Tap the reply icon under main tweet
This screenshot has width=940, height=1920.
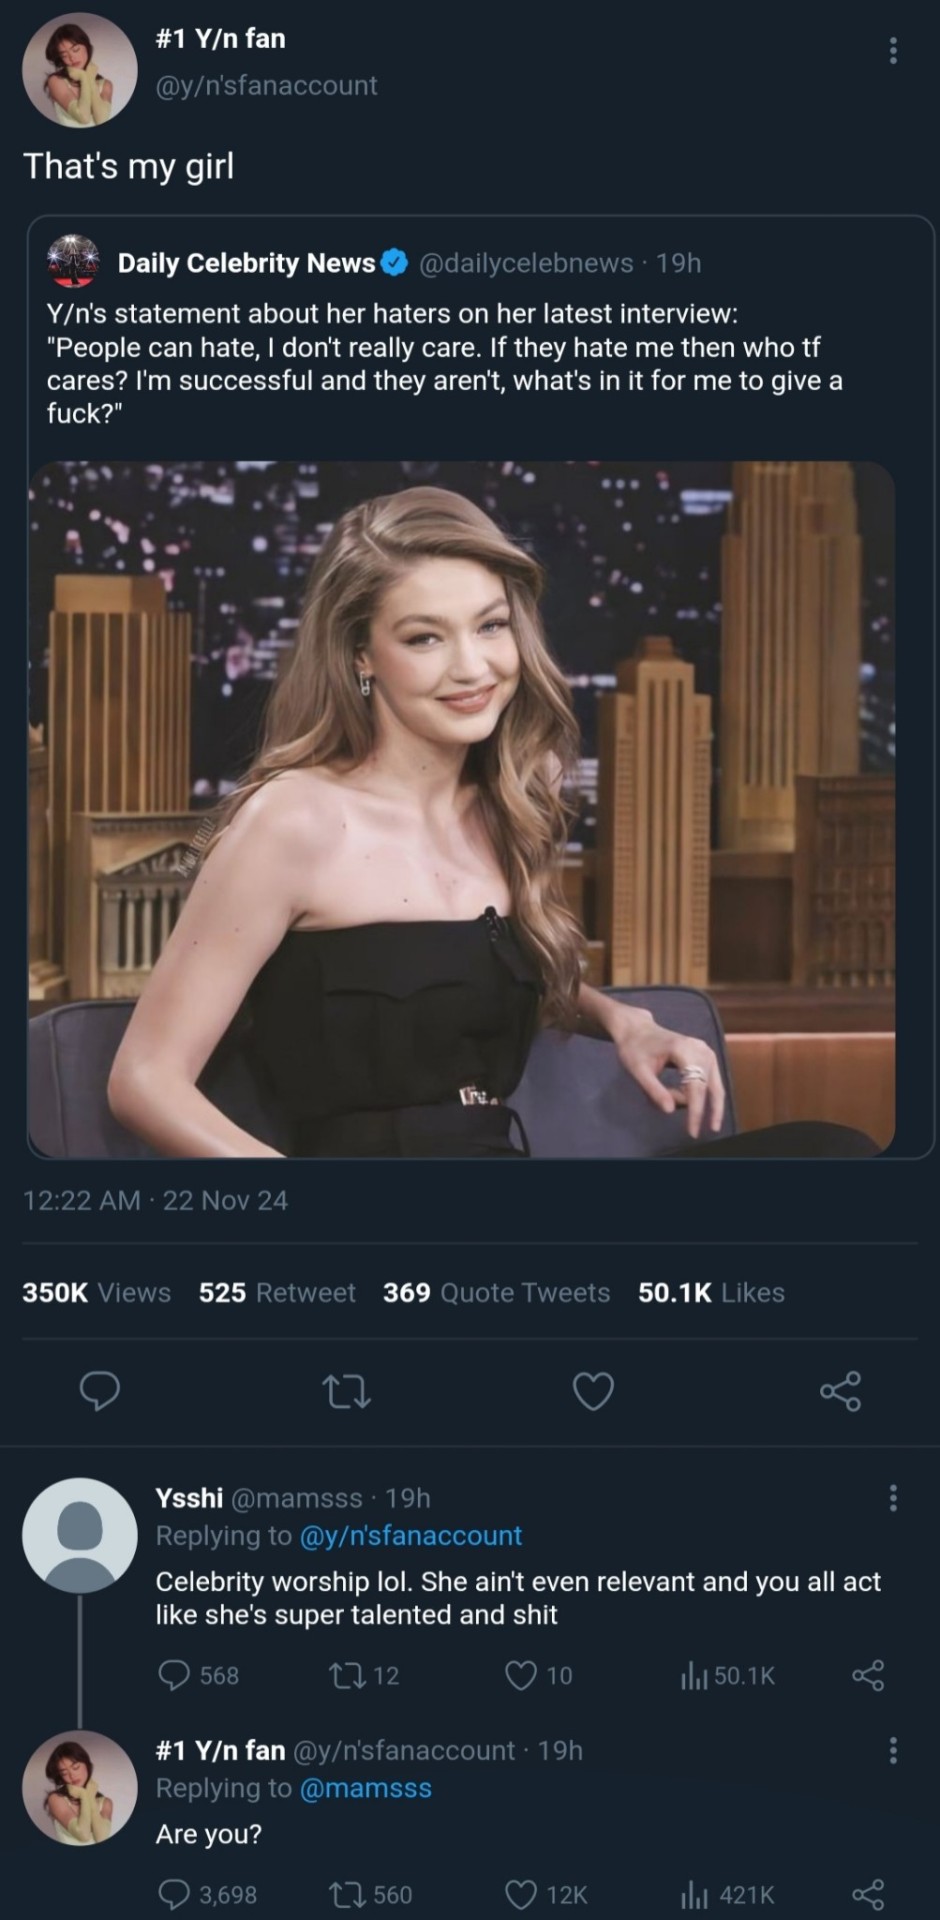[100, 1390]
